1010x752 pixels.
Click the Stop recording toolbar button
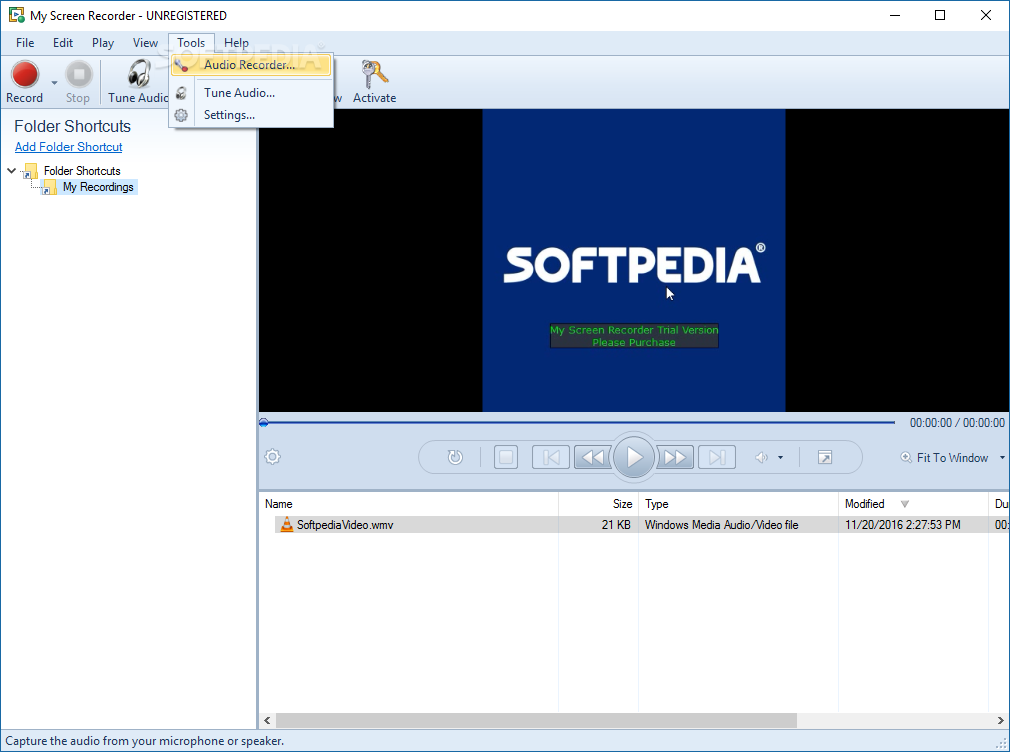tap(78, 82)
